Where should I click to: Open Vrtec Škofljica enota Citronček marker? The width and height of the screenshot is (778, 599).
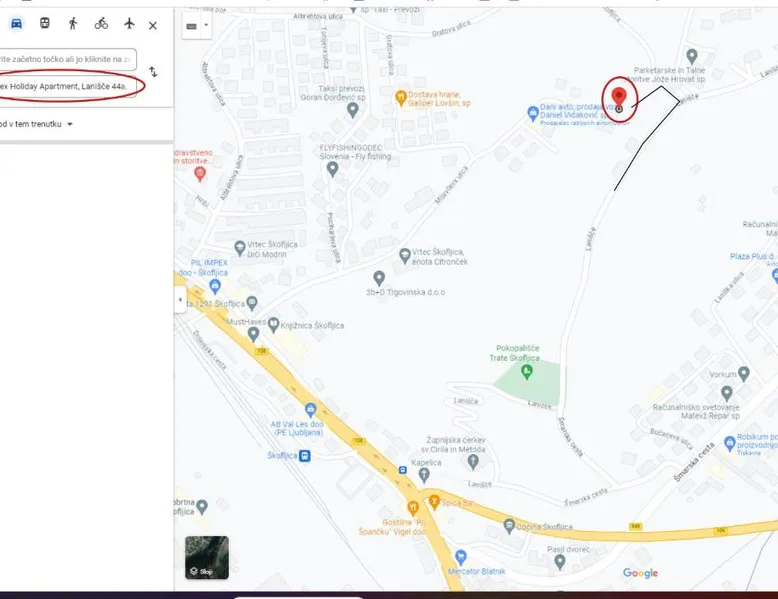click(404, 255)
